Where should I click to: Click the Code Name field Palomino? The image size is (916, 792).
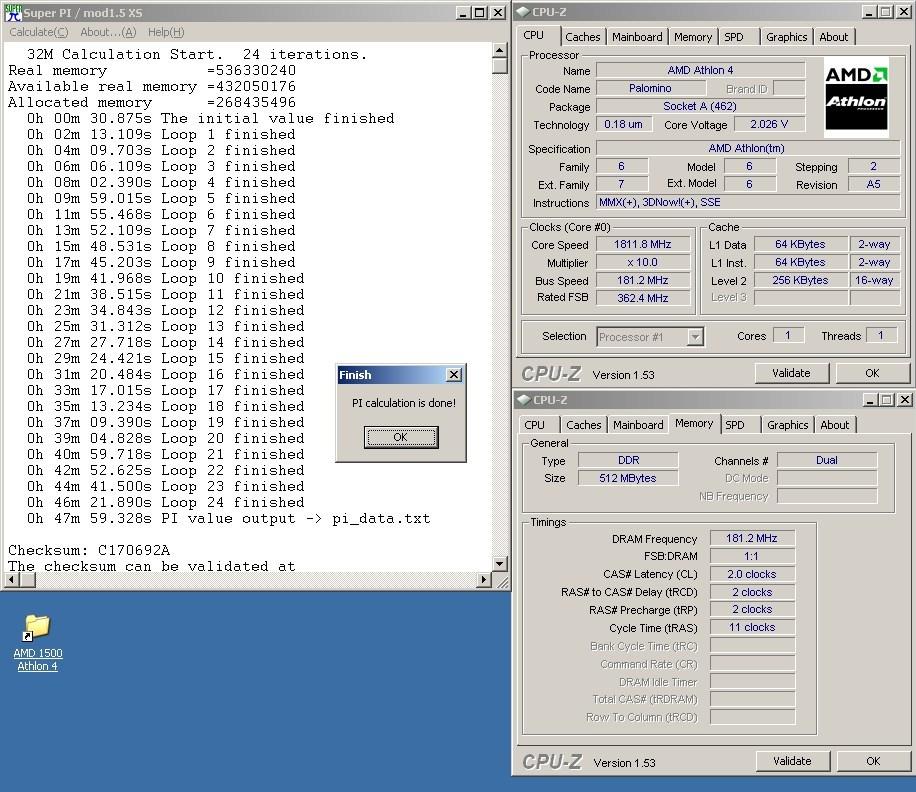click(x=650, y=88)
